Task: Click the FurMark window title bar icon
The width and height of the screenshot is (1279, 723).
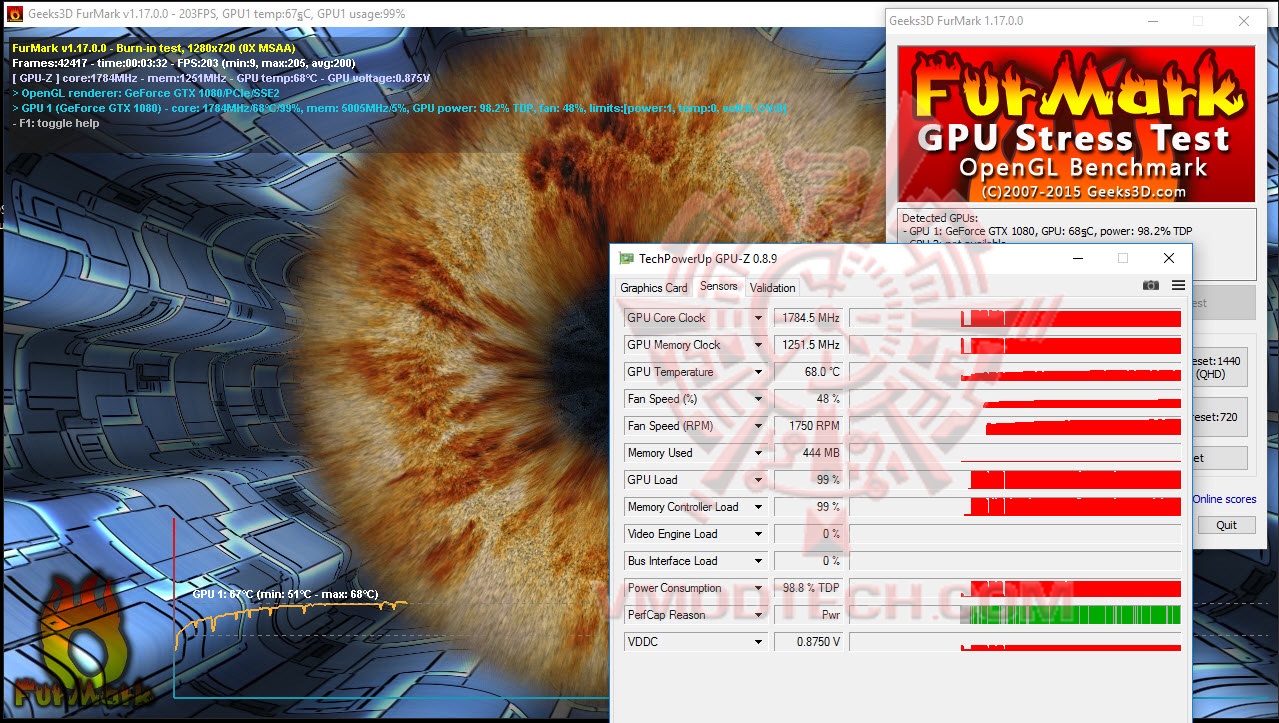Action: pyautogui.click(x=14, y=15)
